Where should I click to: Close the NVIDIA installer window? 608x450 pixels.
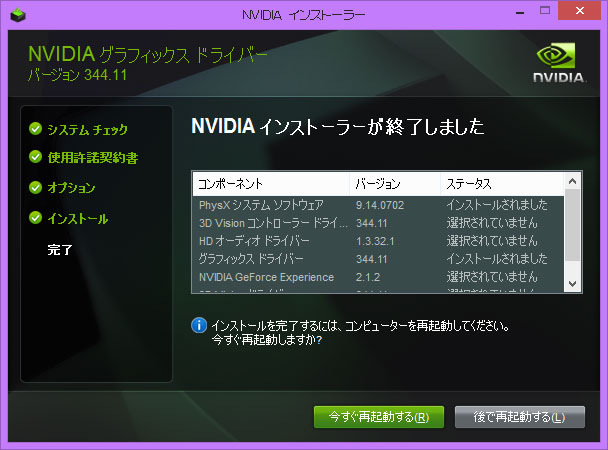580,10
